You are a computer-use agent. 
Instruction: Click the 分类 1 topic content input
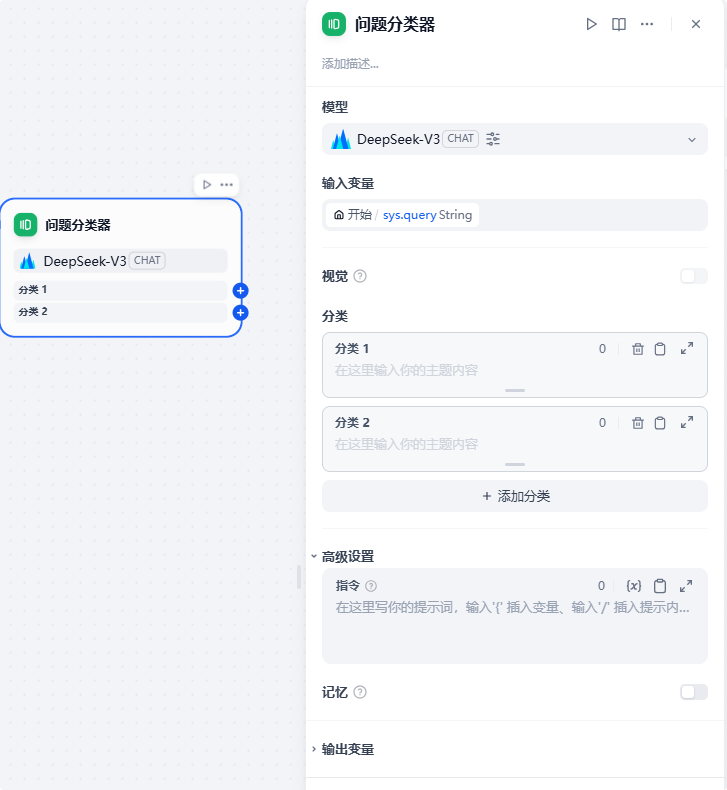tap(514, 371)
